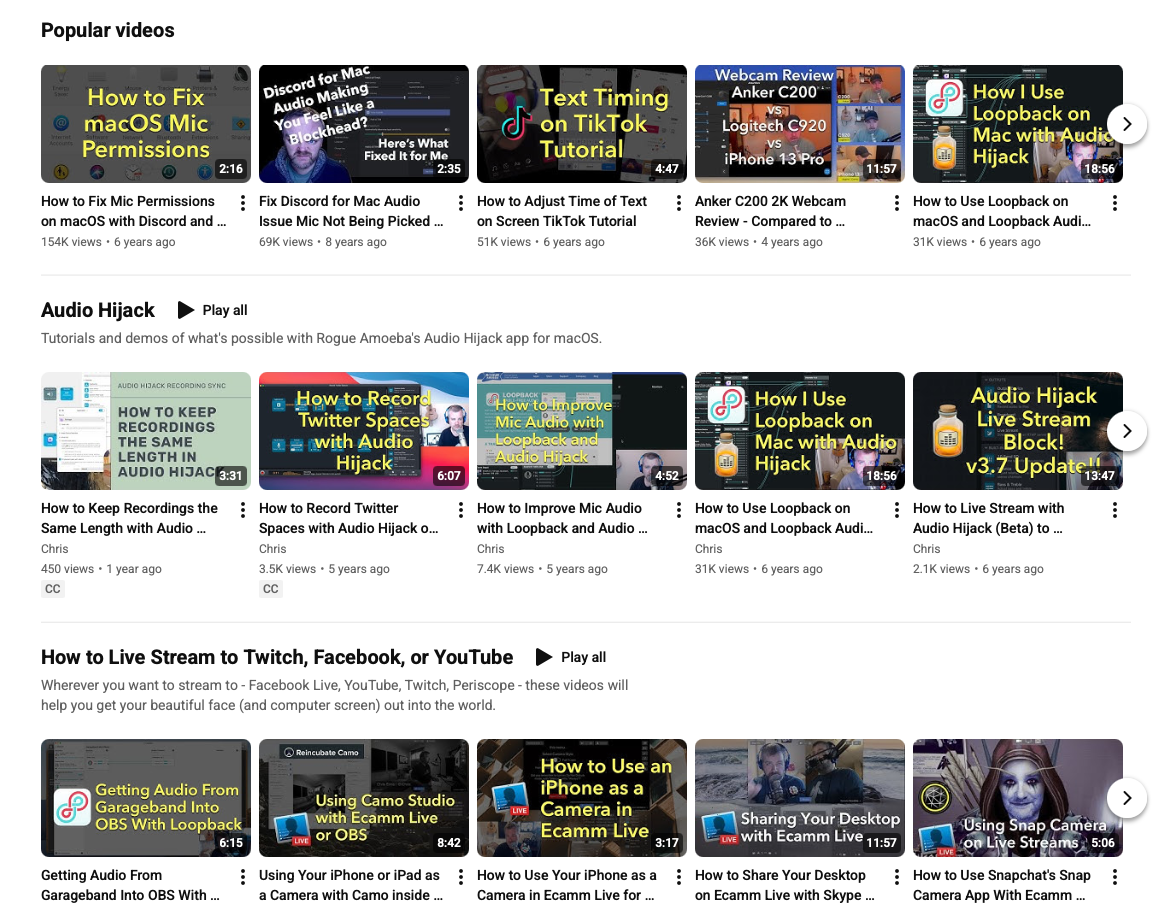This screenshot has height=909, width=1169.
Task: Show next videos in Popular videos row
Action: click(x=1127, y=124)
